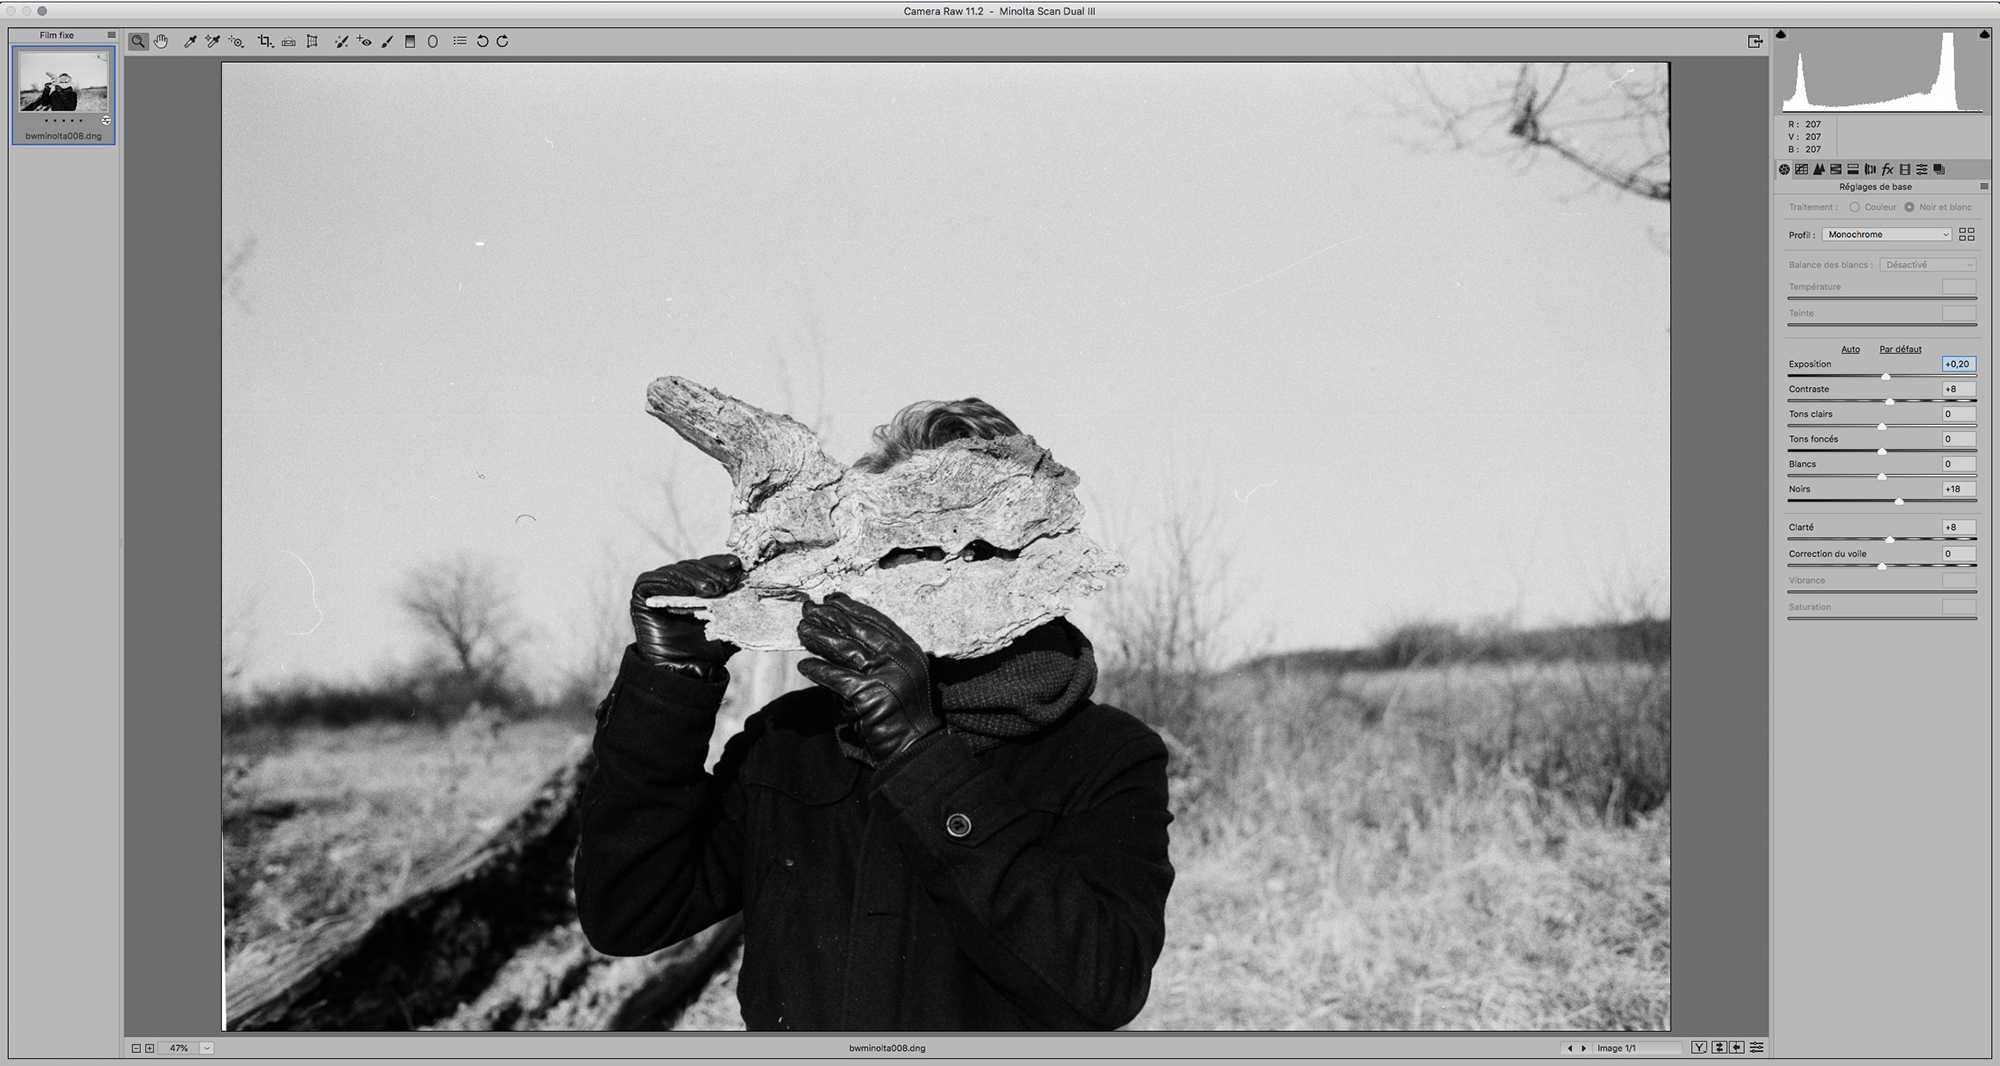Image resolution: width=2000 pixels, height=1066 pixels.
Task: Click the Tons foncés value field
Action: pyautogui.click(x=1959, y=439)
